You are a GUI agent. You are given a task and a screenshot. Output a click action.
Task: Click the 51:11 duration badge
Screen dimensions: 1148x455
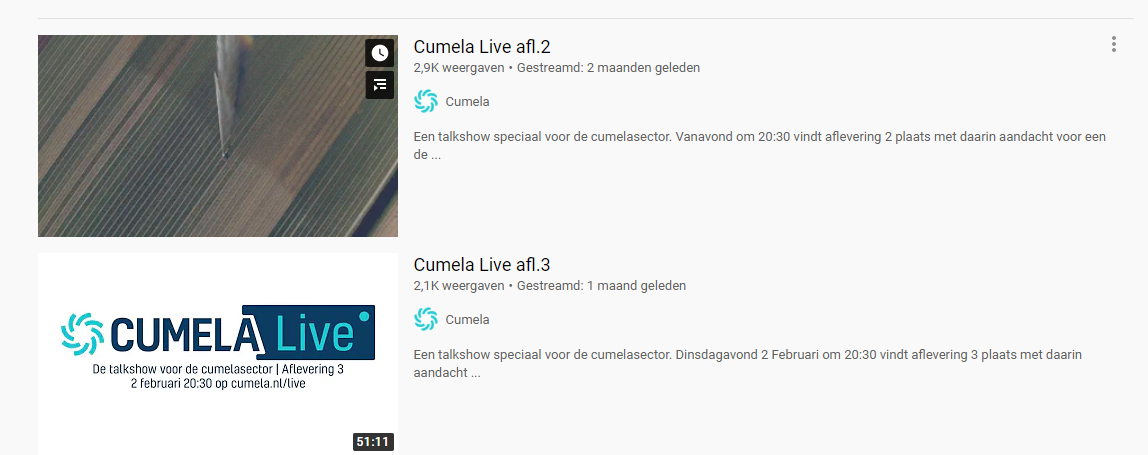(x=373, y=442)
